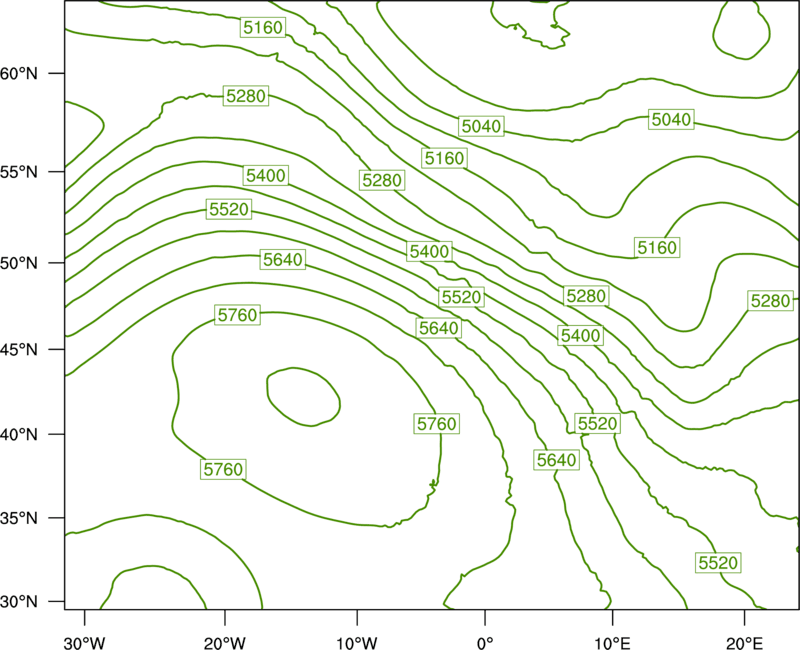This screenshot has width=800, height=650.
Task: Click the 5640 contour label just below 5520 near 10°E
Action: click(556, 460)
